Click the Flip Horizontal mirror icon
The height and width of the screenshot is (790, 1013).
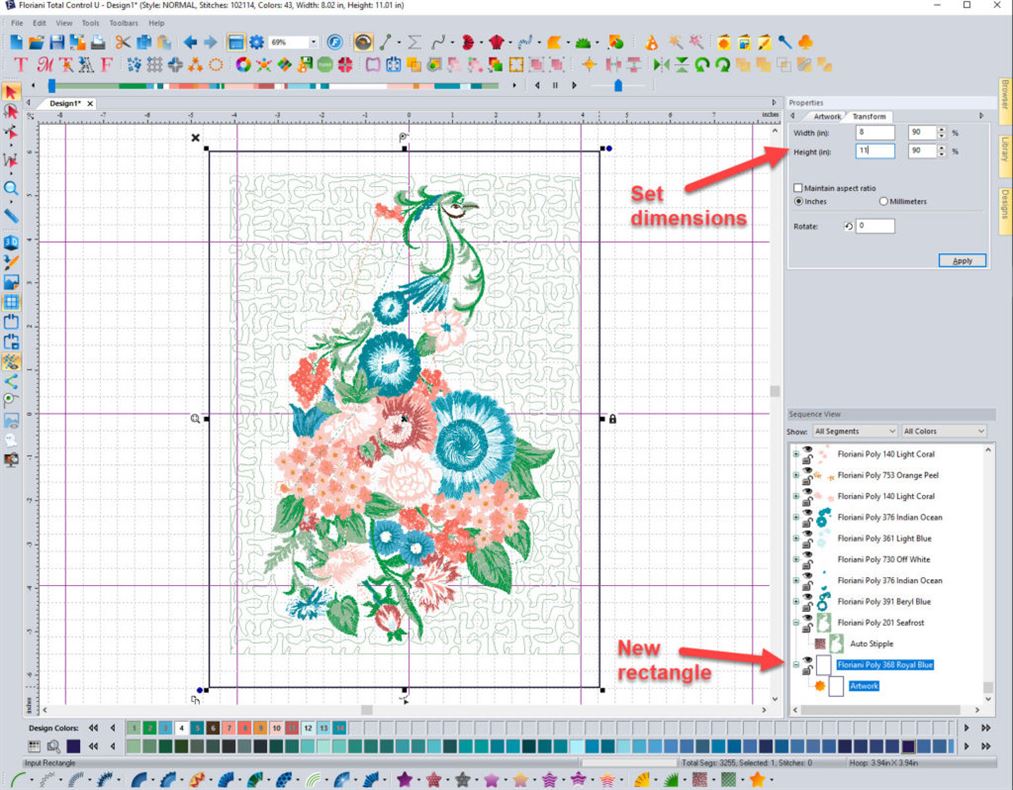click(x=660, y=64)
